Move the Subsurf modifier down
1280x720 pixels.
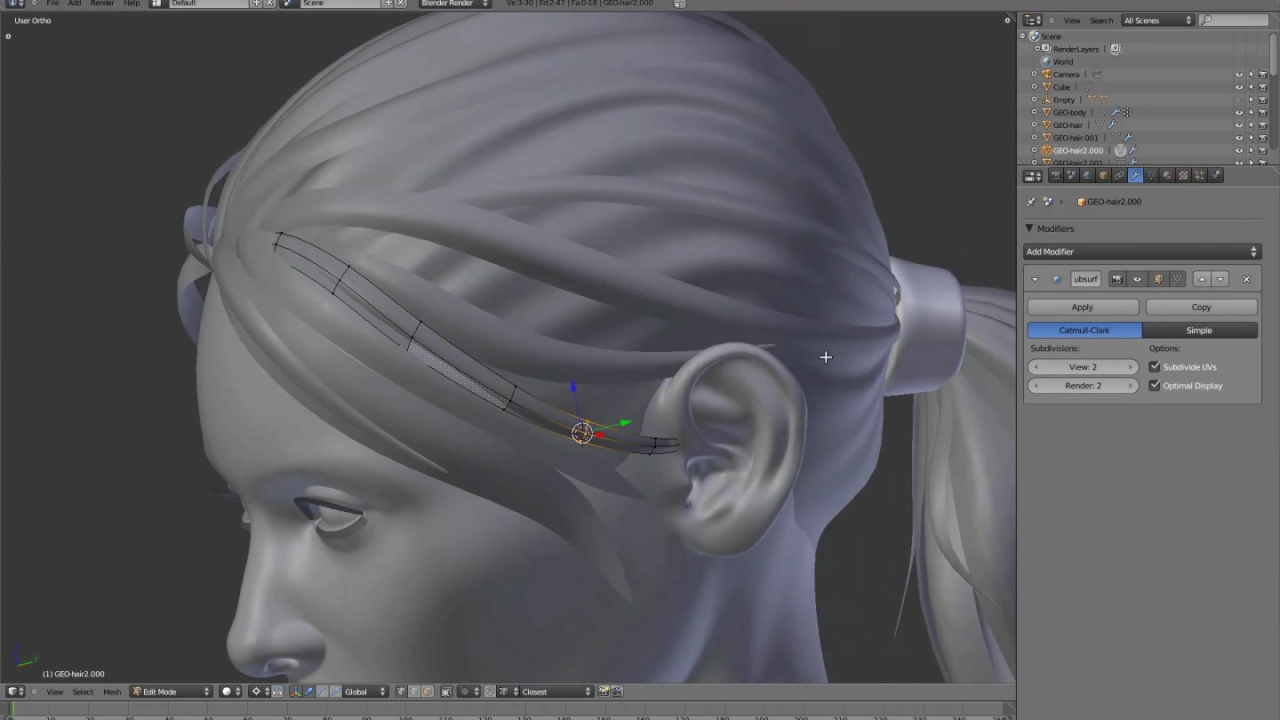1220,279
